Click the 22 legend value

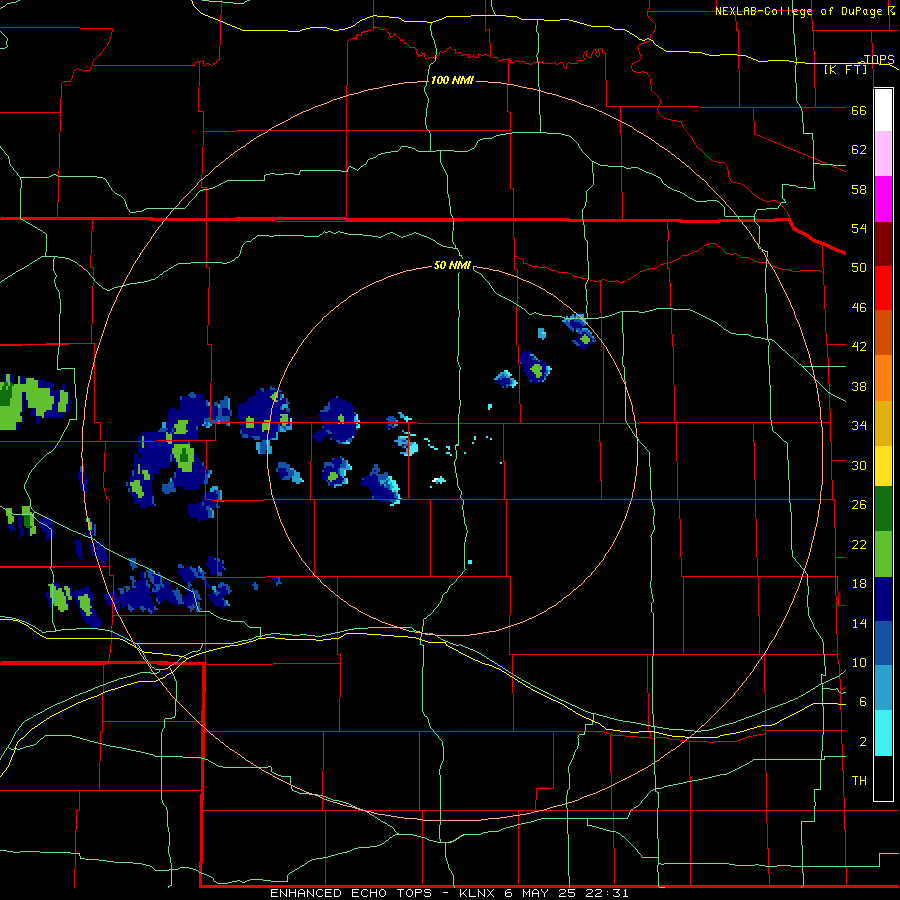pyautogui.click(x=859, y=545)
